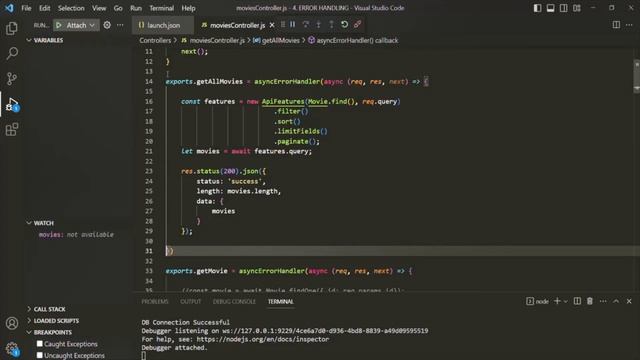The image size is (640, 360).
Task: Start debugging with the green play button
Action: pyautogui.click(x=59, y=25)
